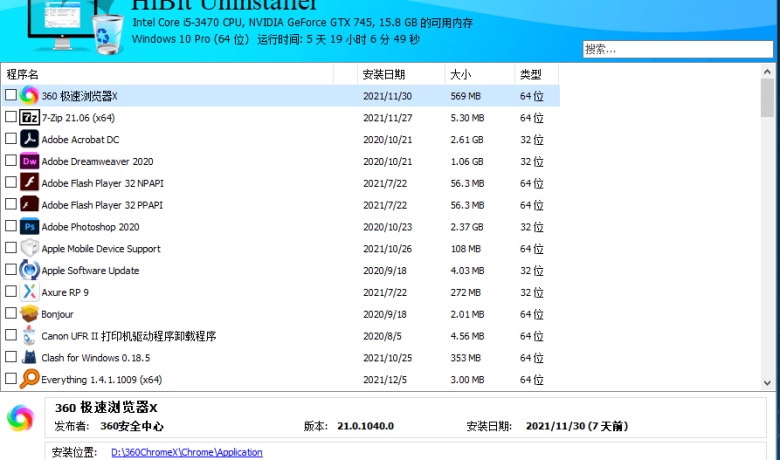
Task: Click the 272 MB size cell
Action: (466, 292)
